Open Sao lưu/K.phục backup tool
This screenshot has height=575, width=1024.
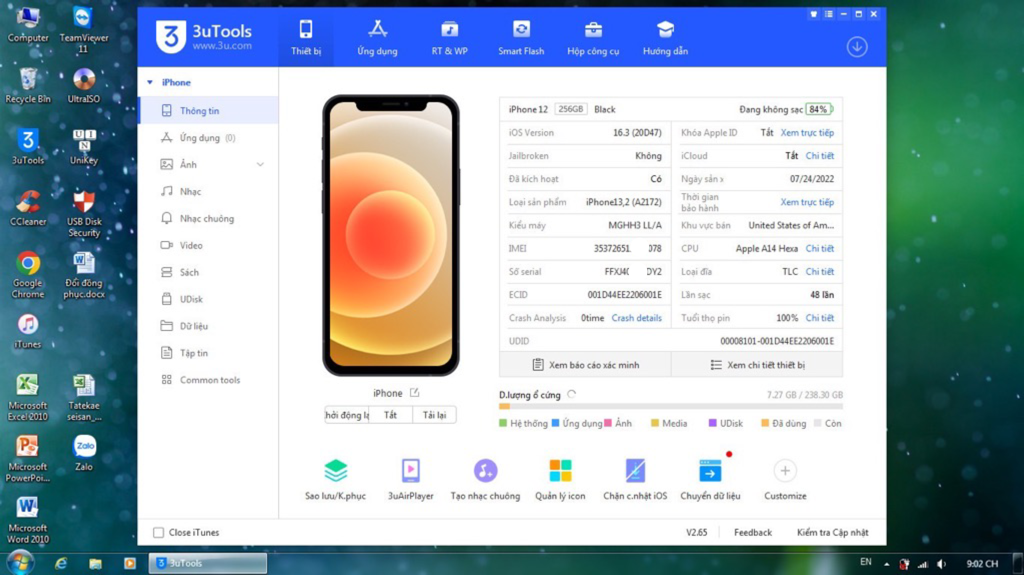[x=335, y=479]
